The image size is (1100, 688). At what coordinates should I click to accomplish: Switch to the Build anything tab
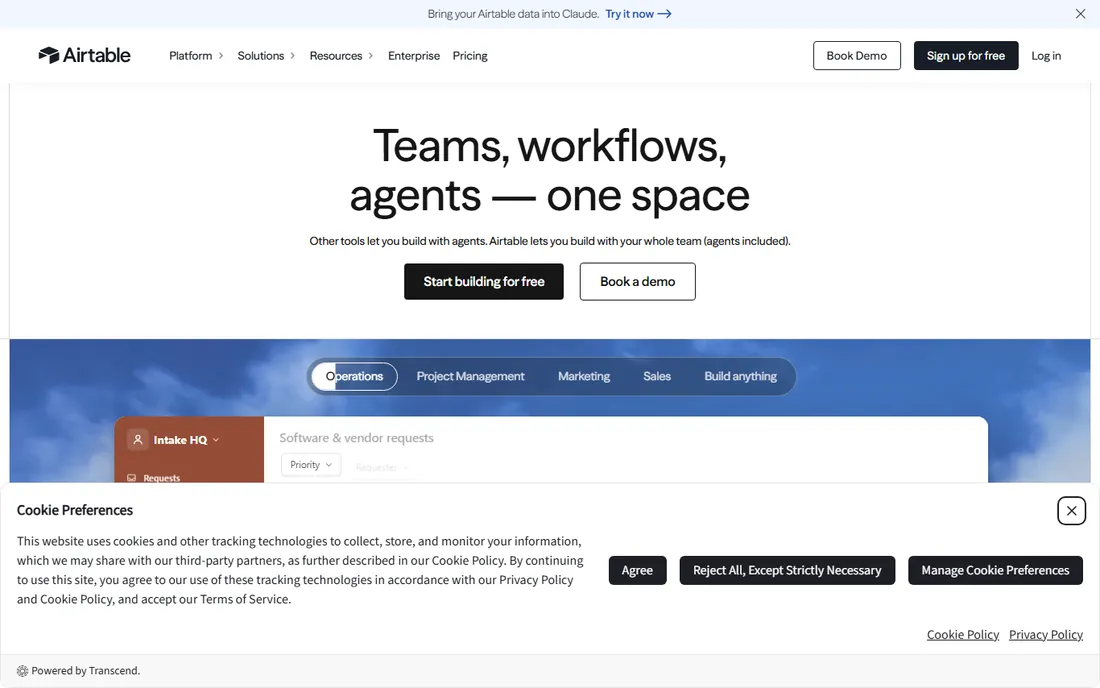pyautogui.click(x=740, y=377)
